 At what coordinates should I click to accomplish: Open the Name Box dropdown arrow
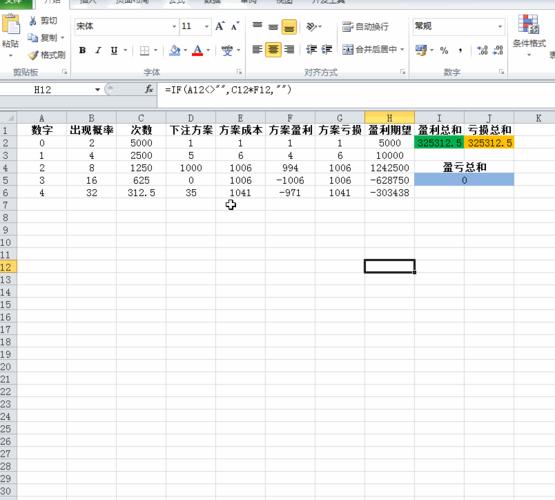97,90
